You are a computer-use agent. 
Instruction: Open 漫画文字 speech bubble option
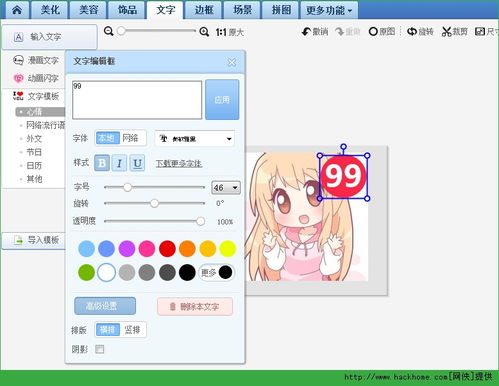(36, 60)
